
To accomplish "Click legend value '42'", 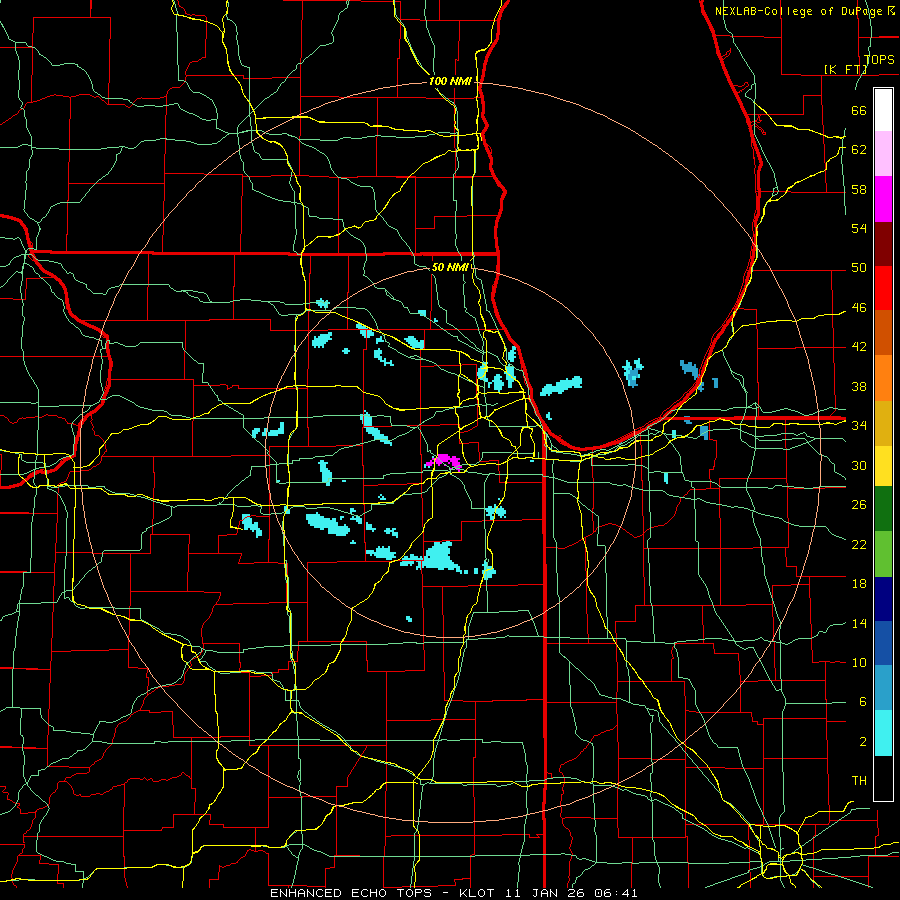I will [x=859, y=347].
